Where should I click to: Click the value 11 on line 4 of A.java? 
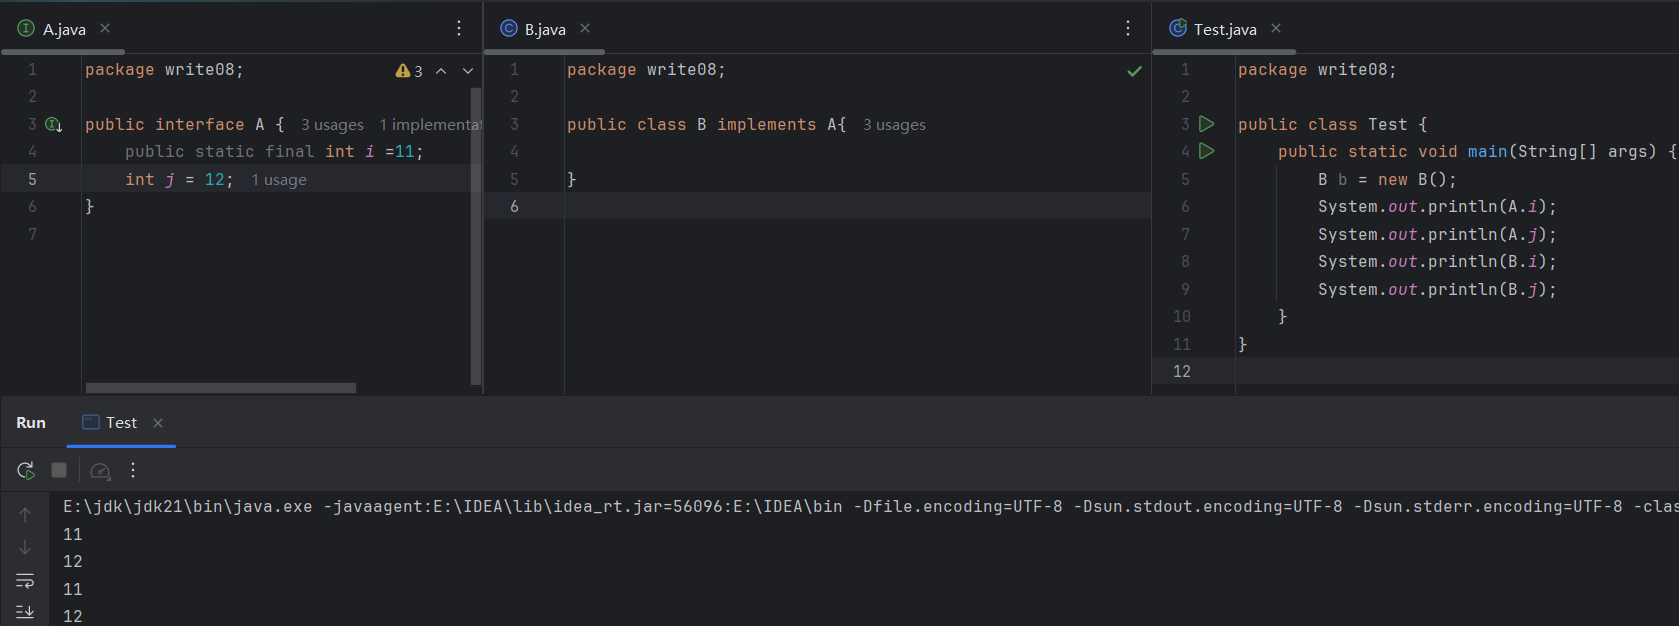pyautogui.click(x=404, y=152)
